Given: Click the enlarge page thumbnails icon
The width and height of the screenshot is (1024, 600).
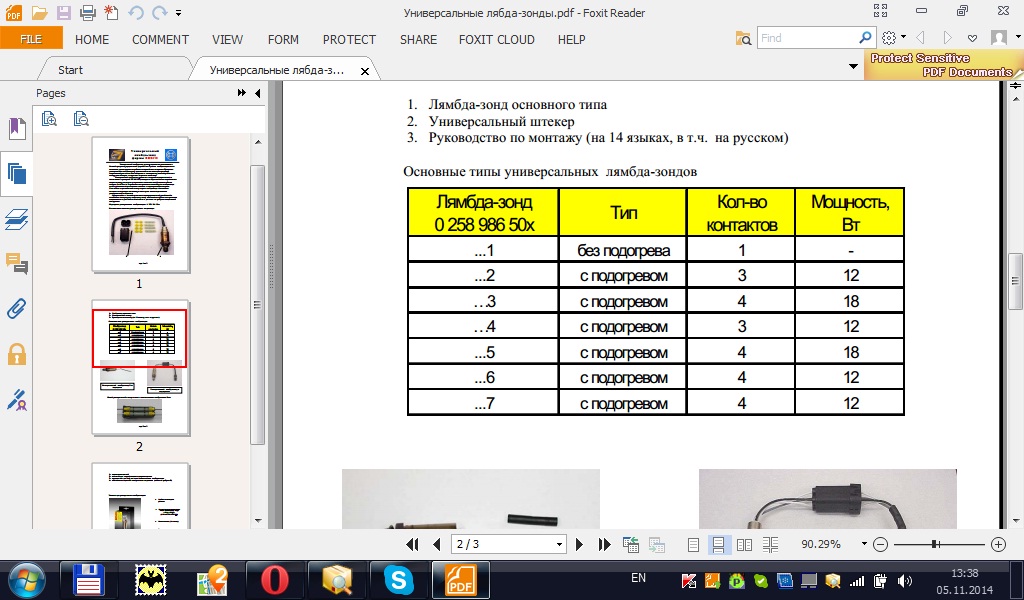Looking at the screenshot, I should tap(49, 119).
